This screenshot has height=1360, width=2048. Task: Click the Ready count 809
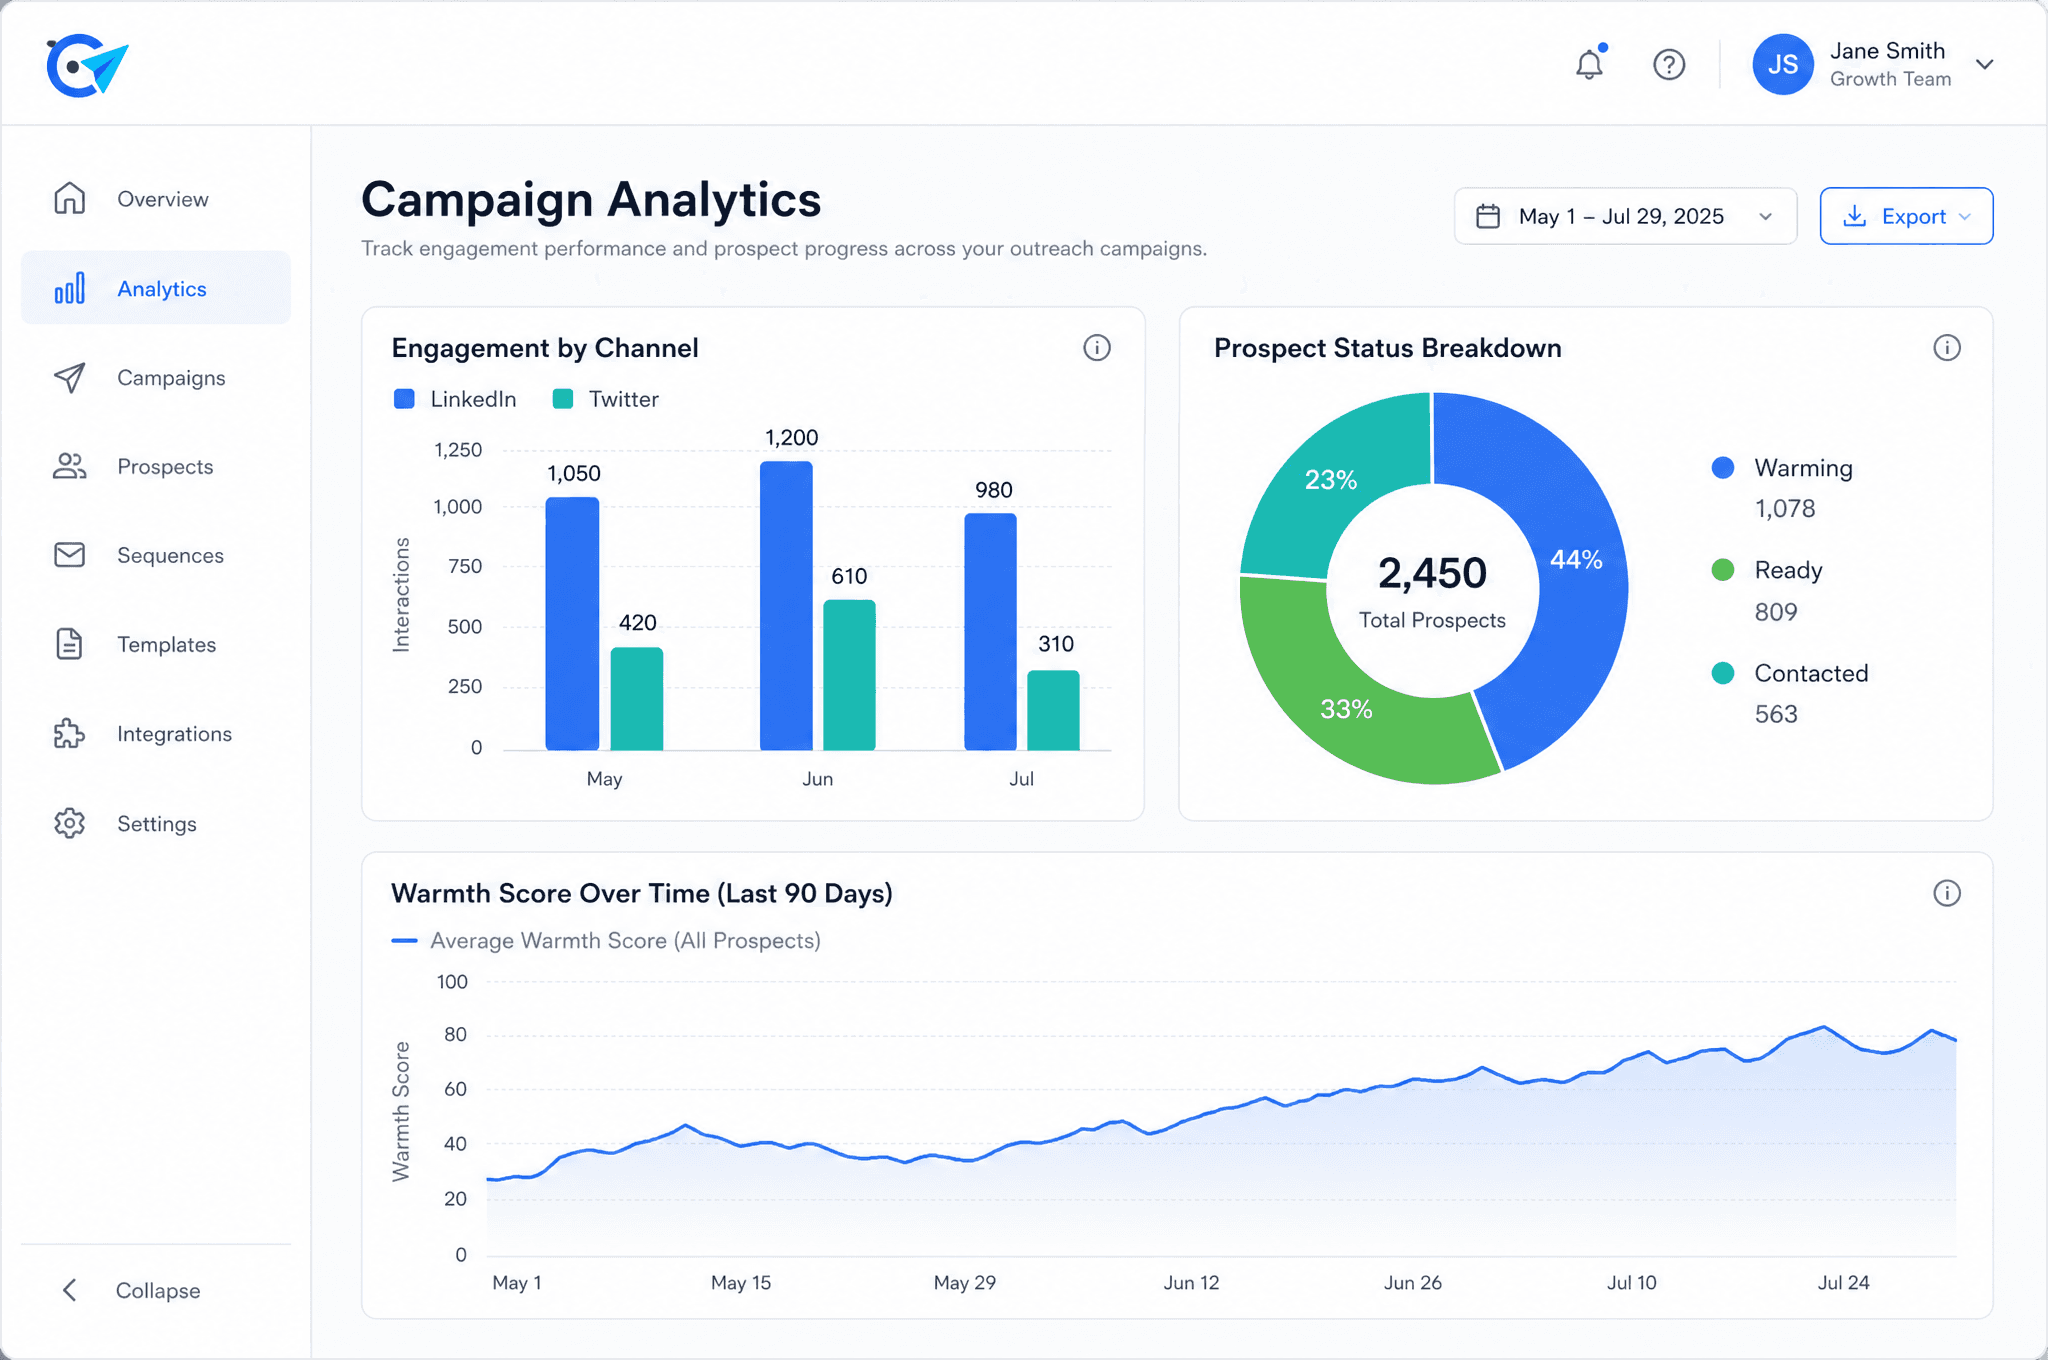click(x=1776, y=612)
